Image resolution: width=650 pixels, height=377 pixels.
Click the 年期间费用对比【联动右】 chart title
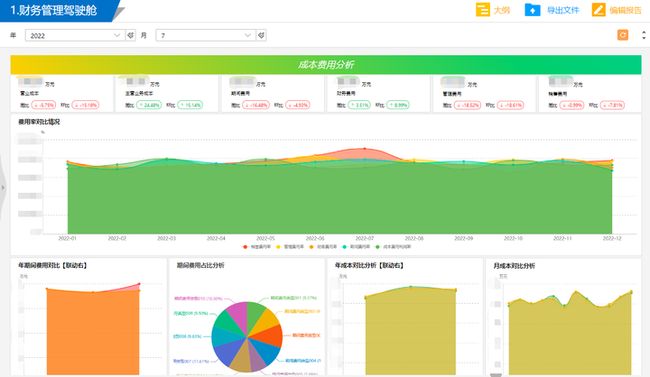pos(53,265)
